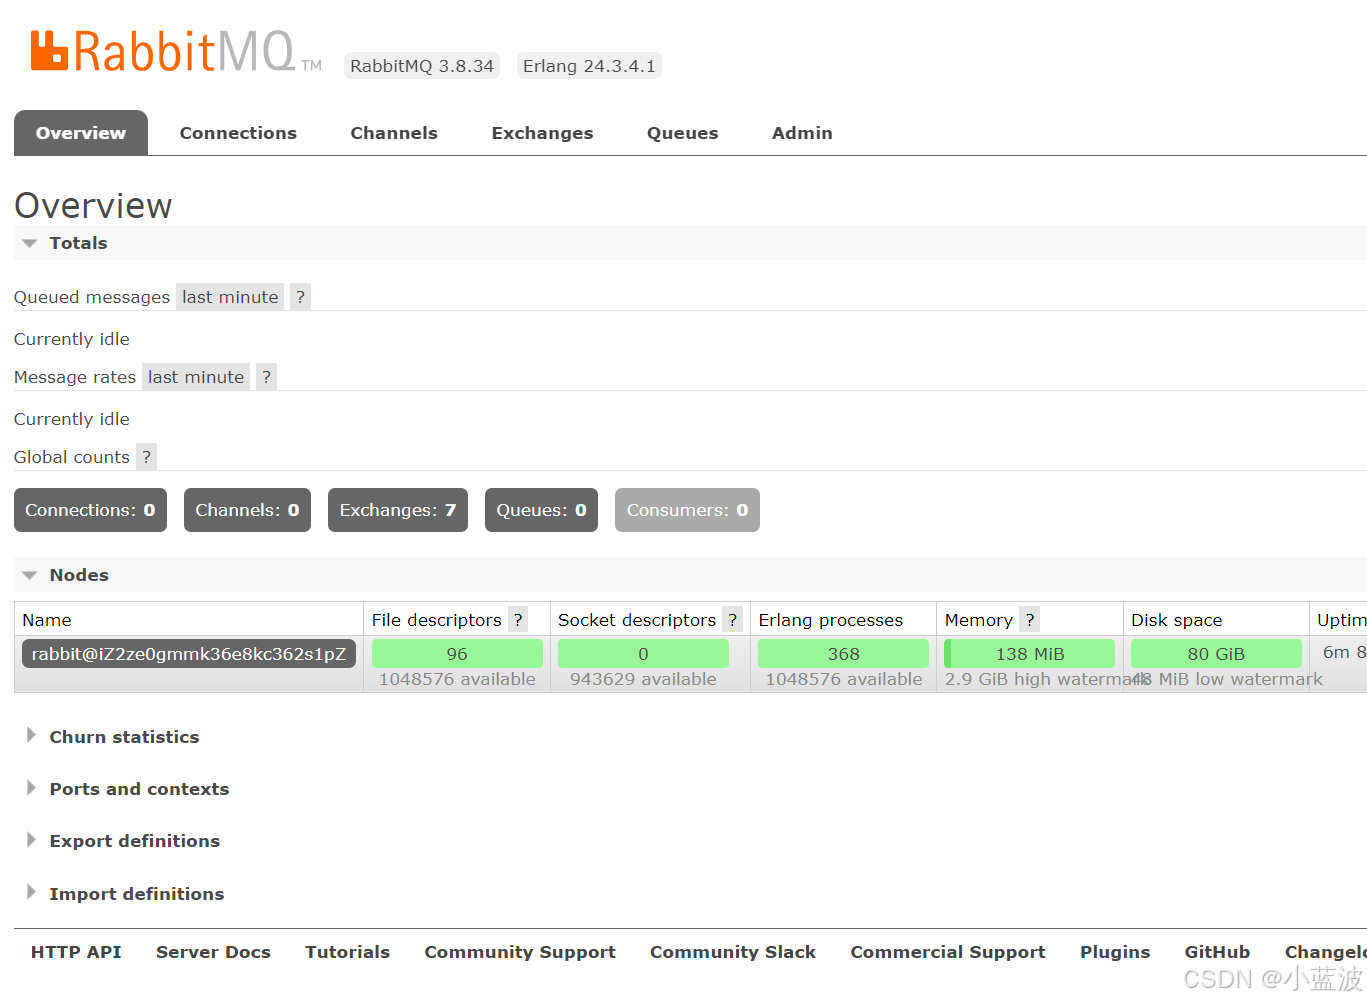The image size is (1367, 1002).
Task: Open the Message rates help icon
Action: (265, 376)
